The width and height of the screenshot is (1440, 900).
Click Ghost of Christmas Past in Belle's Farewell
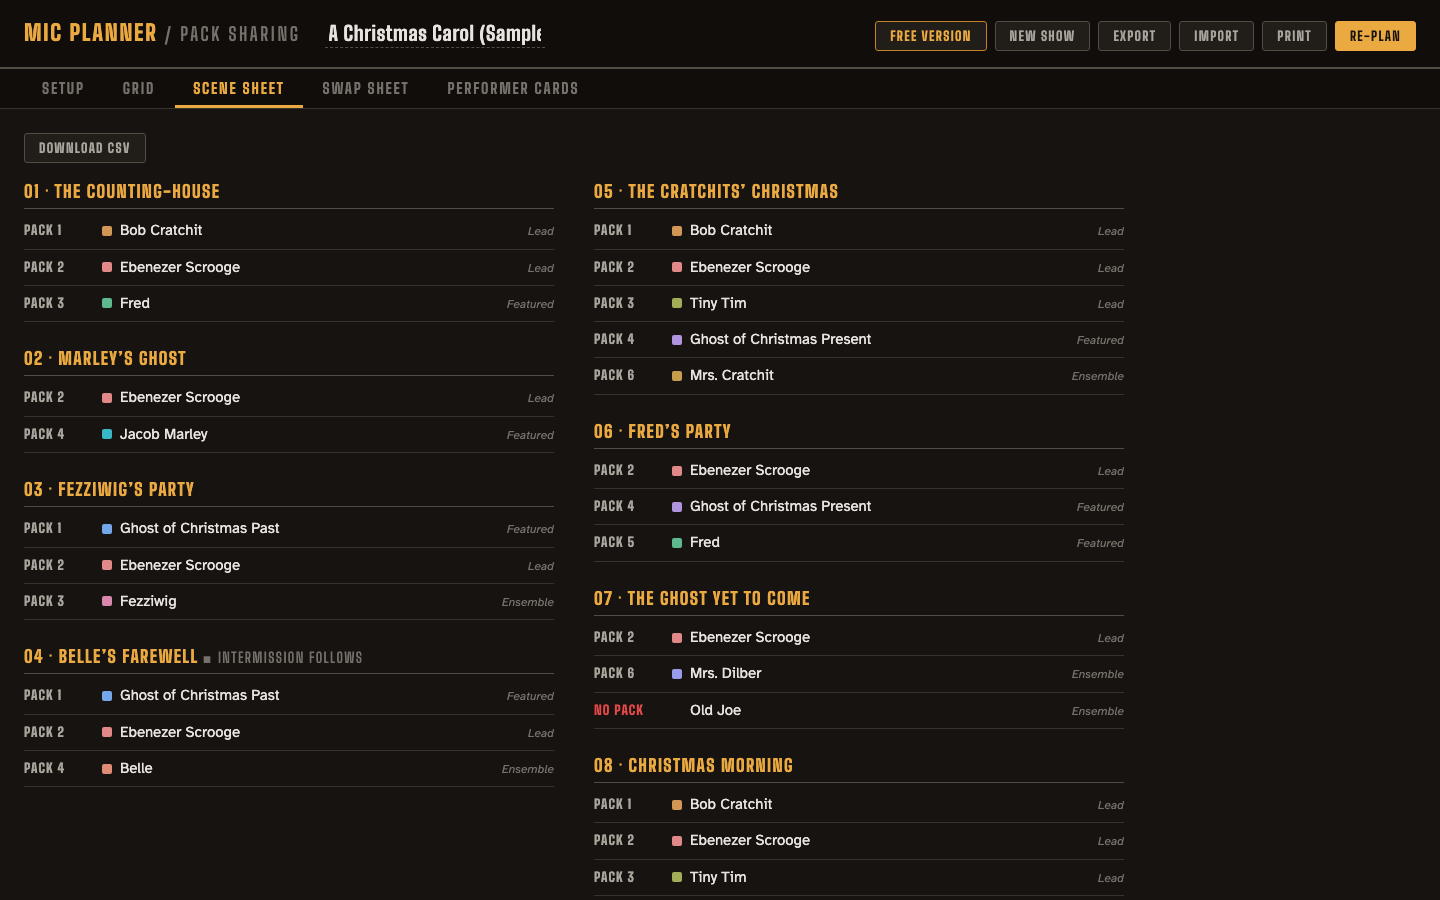200,695
